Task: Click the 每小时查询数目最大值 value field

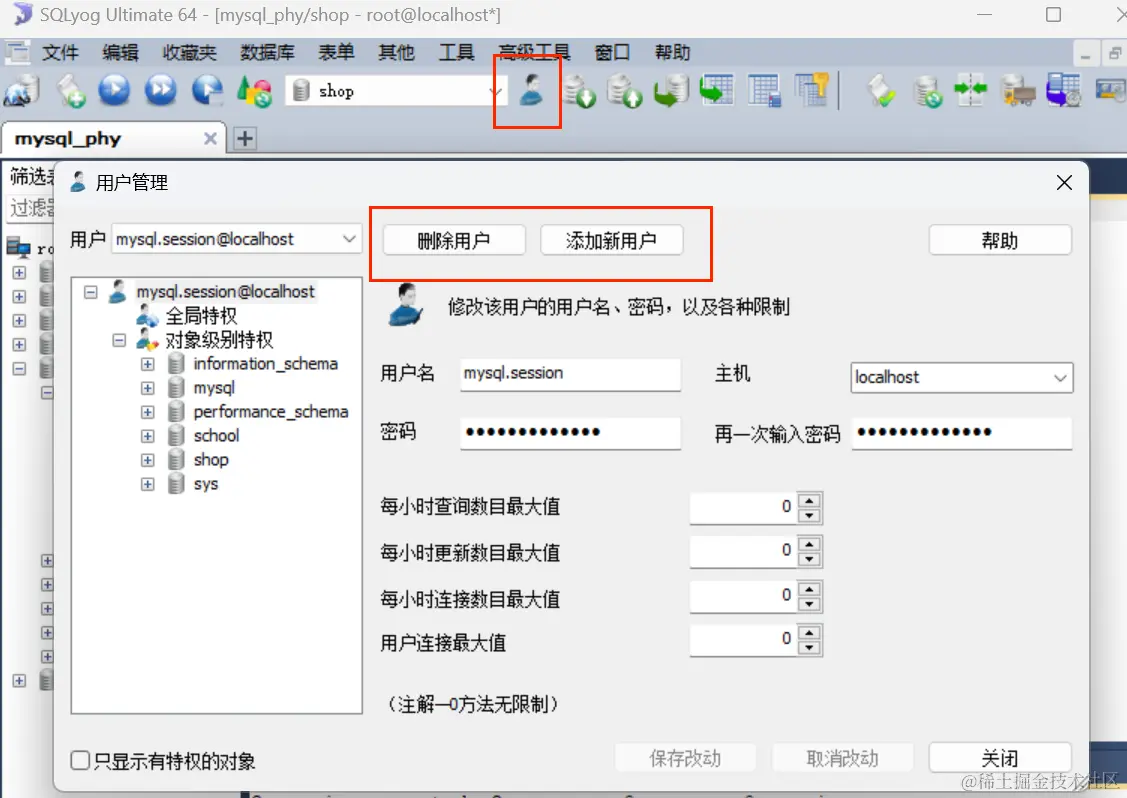Action: coord(743,508)
